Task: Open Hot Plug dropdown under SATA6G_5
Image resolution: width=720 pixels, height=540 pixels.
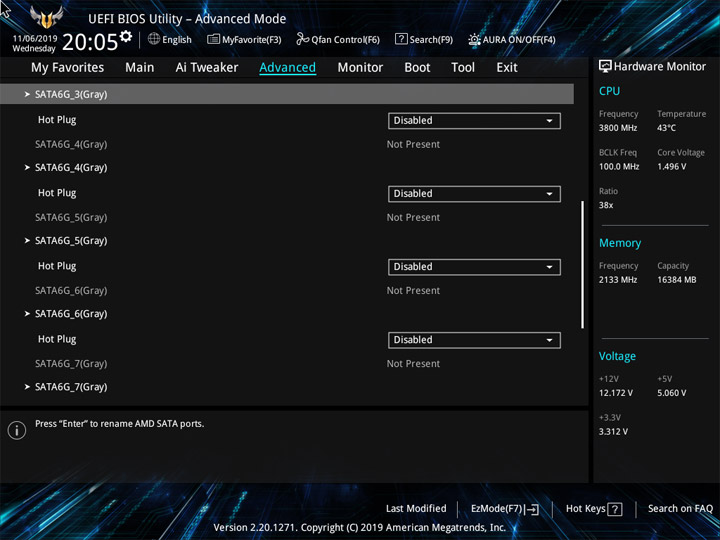Action: pyautogui.click(x=474, y=267)
